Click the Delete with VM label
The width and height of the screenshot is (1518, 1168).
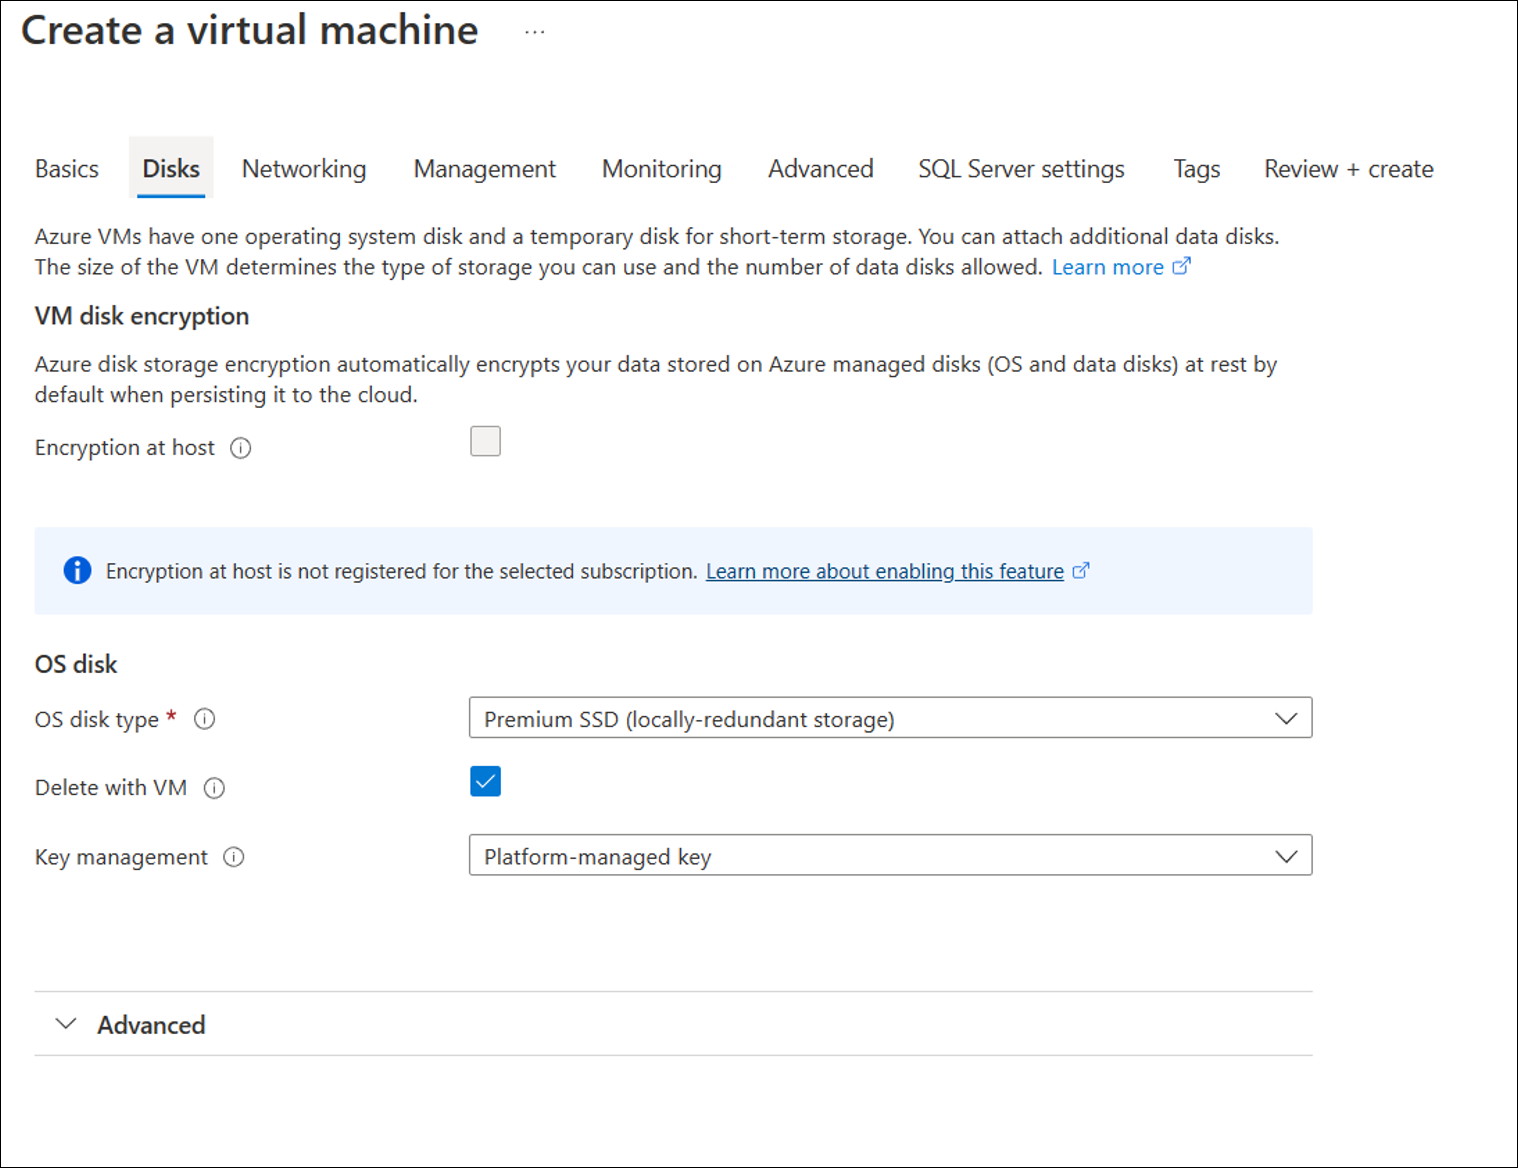(111, 788)
